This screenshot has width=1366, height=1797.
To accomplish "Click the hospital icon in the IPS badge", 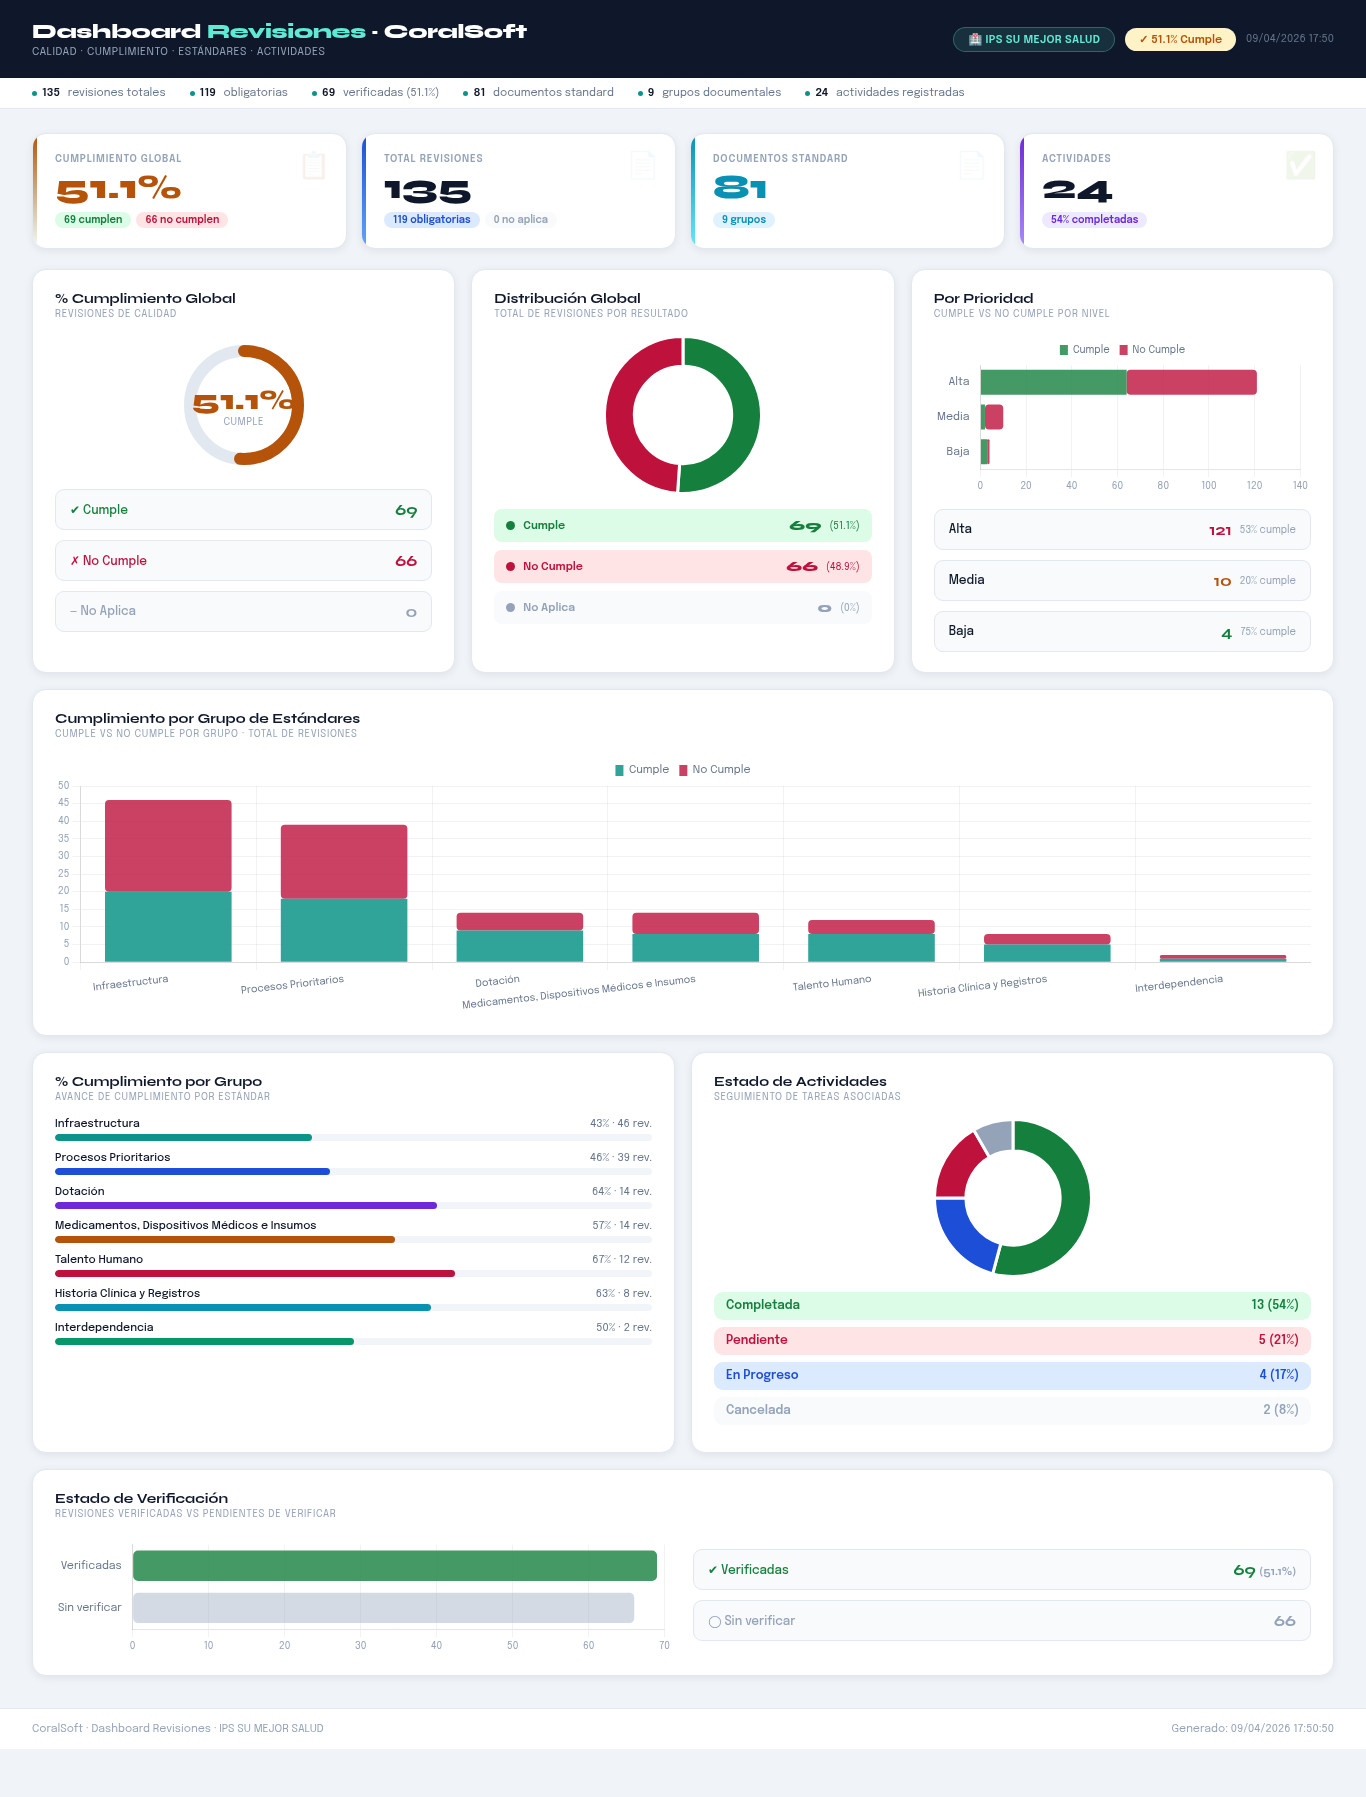I will [x=975, y=39].
